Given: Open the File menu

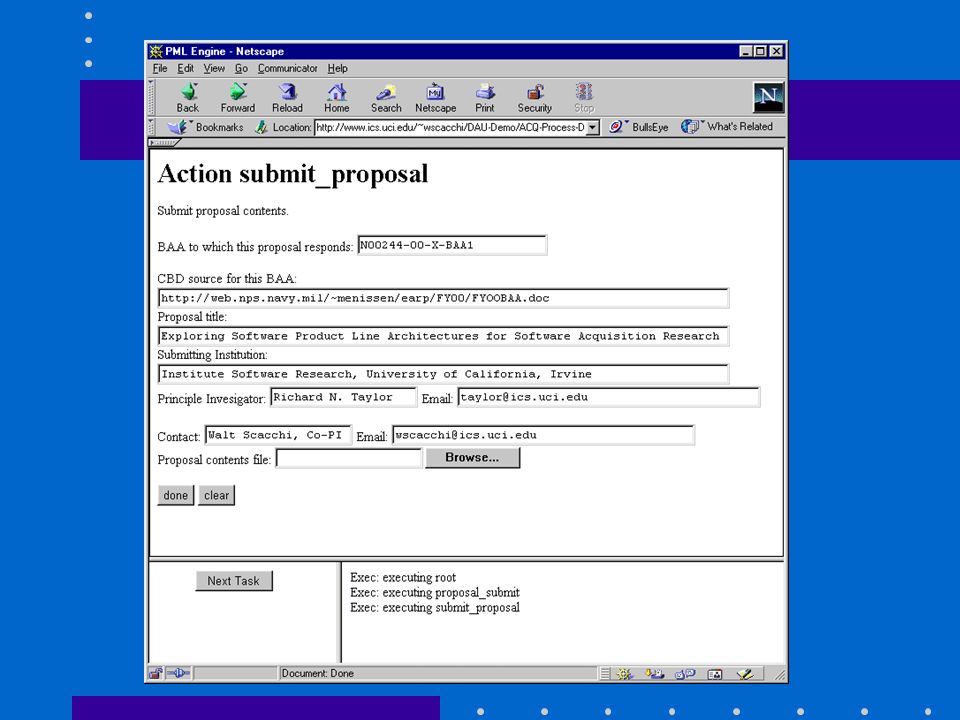Looking at the screenshot, I should (160, 69).
